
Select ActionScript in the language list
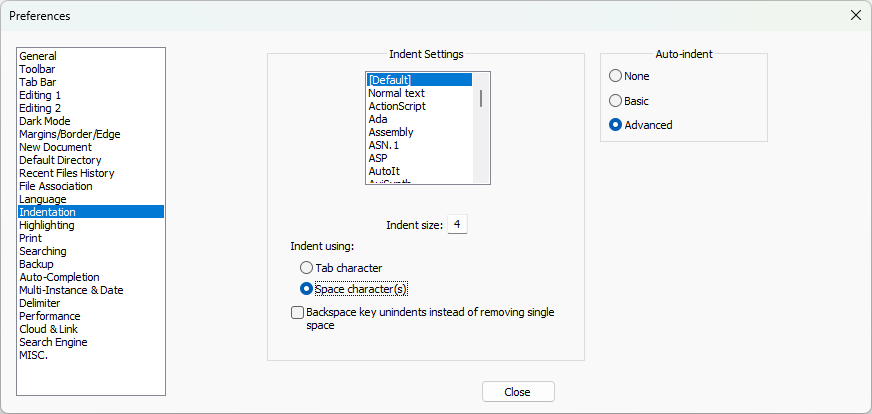396,106
